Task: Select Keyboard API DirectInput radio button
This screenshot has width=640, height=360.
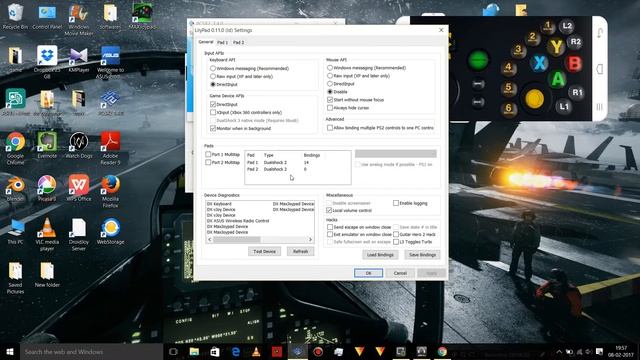Action: pyautogui.click(x=213, y=84)
